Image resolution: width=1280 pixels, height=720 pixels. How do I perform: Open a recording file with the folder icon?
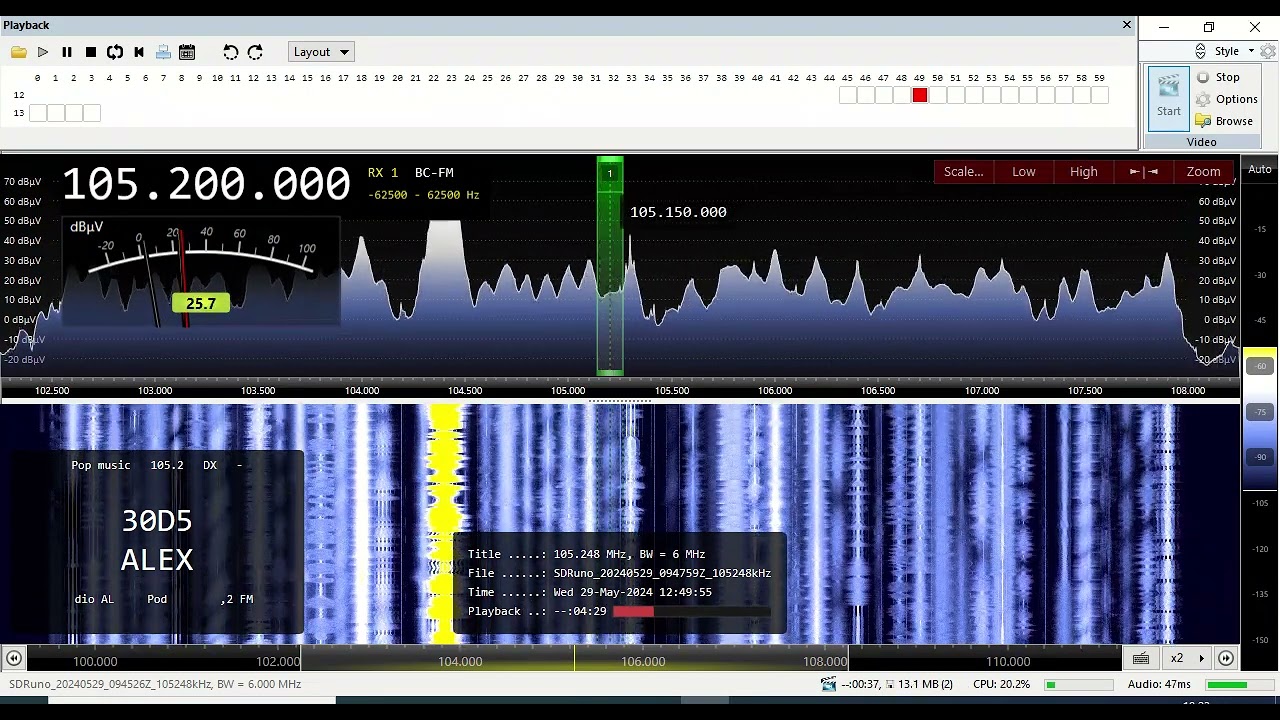[x=19, y=52]
